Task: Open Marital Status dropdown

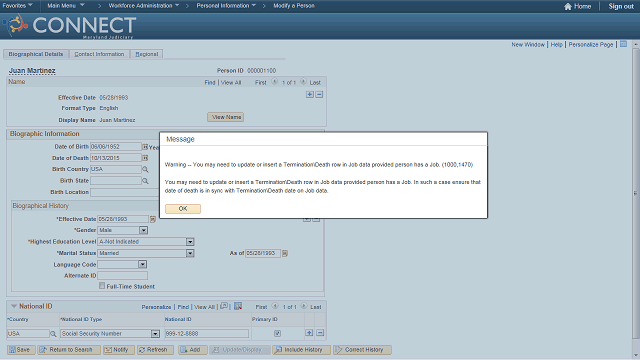Action: coord(190,253)
